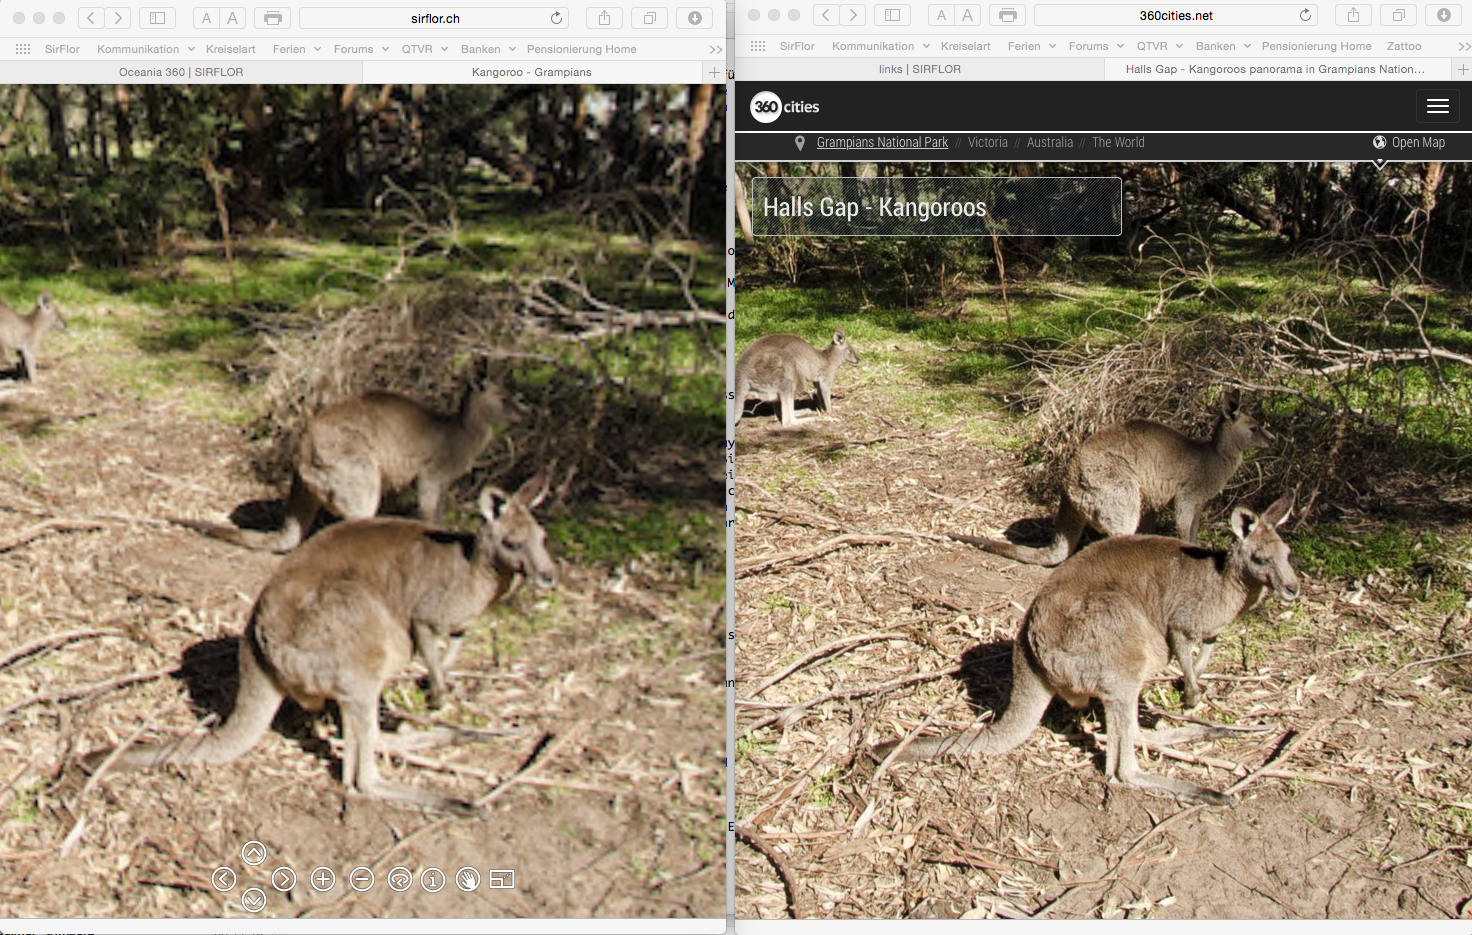Expand Banken bookmarks in the sirflor.ch window

(x=488, y=49)
